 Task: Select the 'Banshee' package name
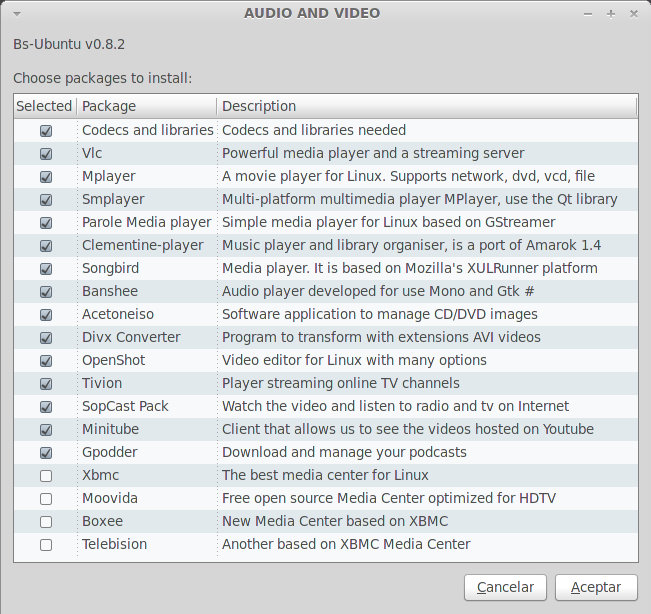(x=110, y=291)
